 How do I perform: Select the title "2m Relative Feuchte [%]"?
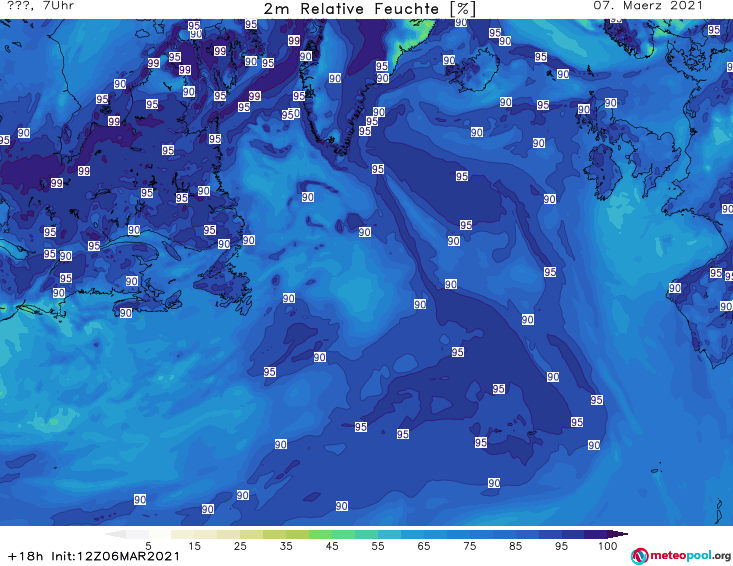pyautogui.click(x=369, y=9)
